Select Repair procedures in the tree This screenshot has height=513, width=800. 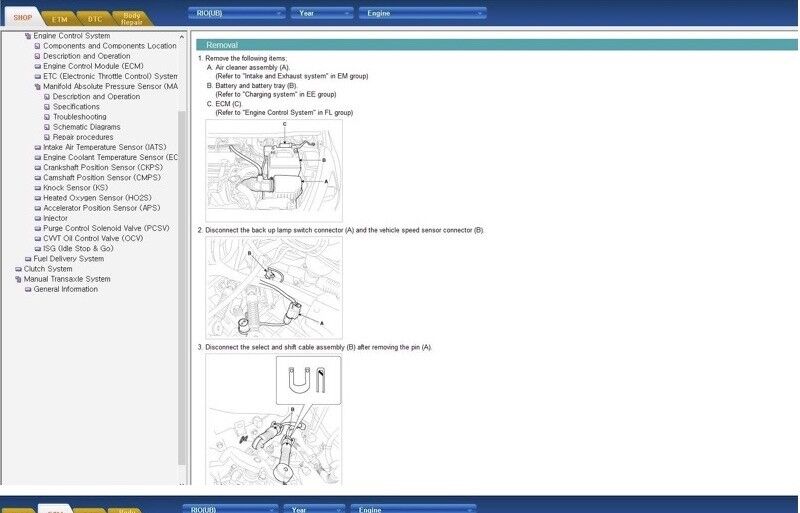click(83, 137)
